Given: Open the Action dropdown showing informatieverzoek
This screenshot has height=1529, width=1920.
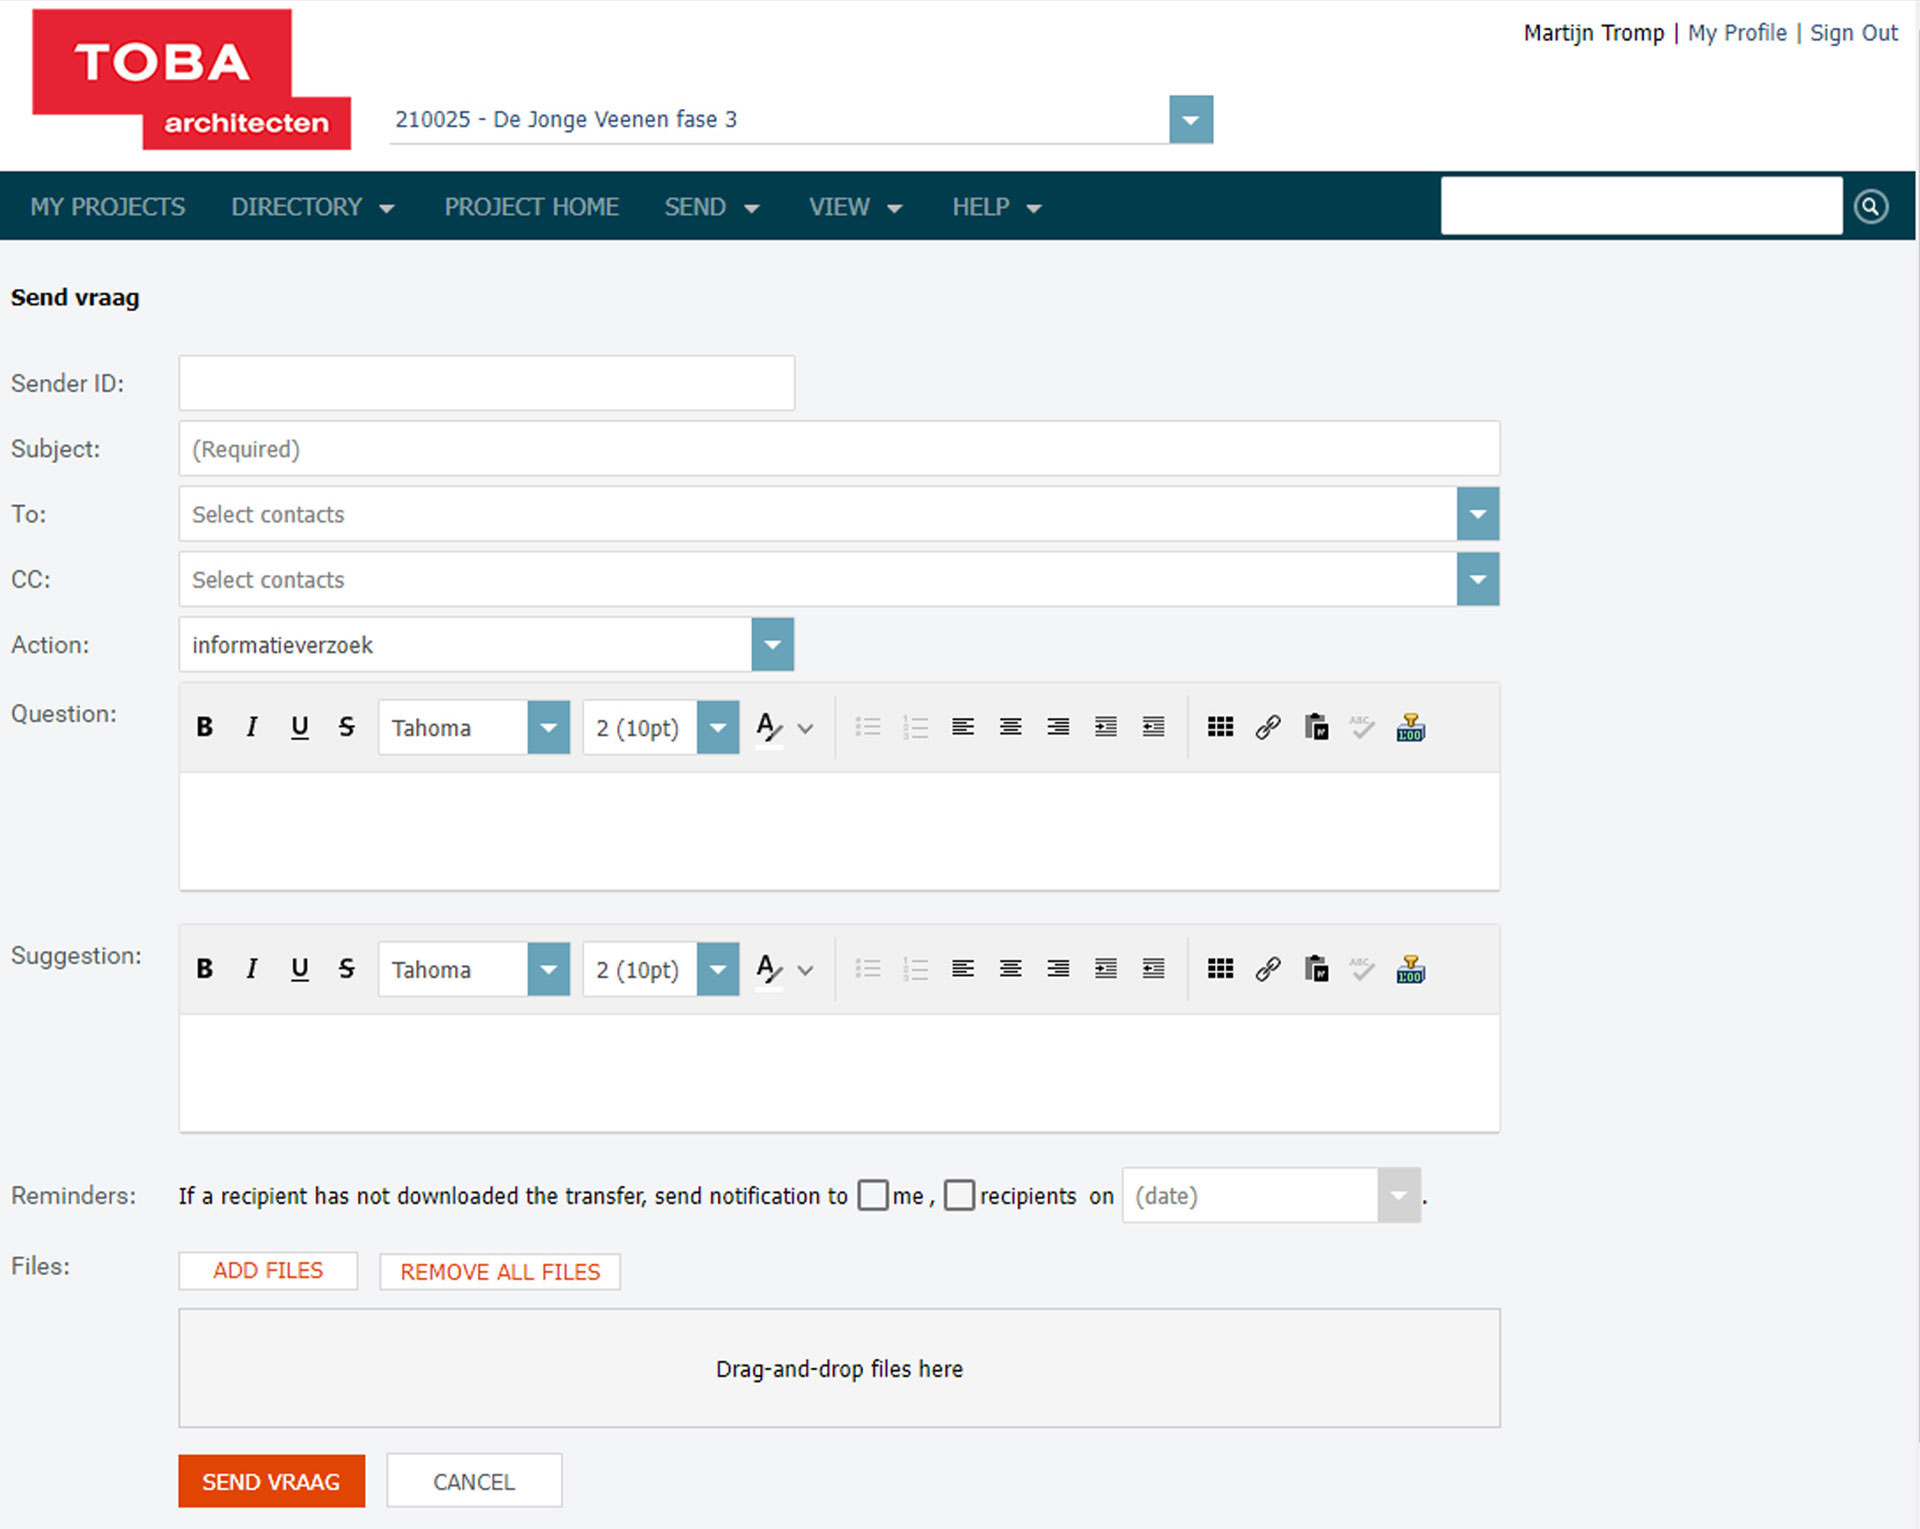Looking at the screenshot, I should [x=771, y=644].
